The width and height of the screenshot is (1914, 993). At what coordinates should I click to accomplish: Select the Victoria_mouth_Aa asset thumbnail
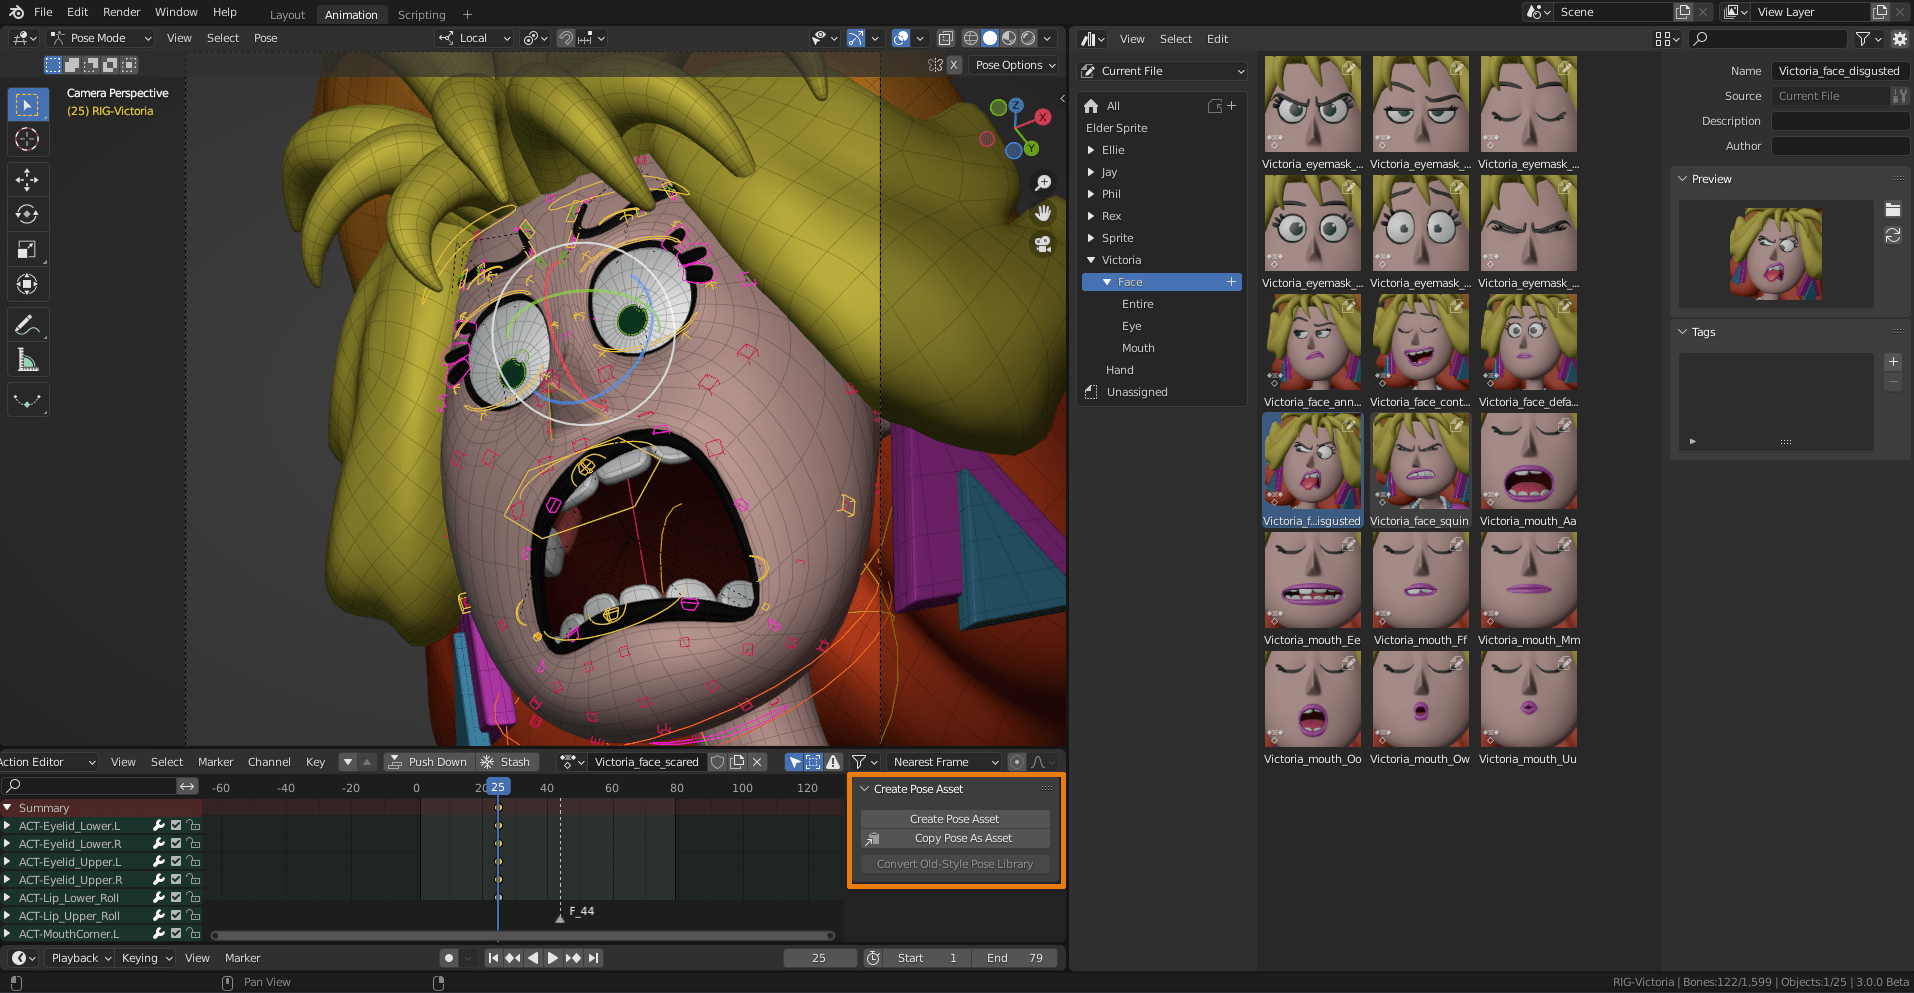(1528, 461)
